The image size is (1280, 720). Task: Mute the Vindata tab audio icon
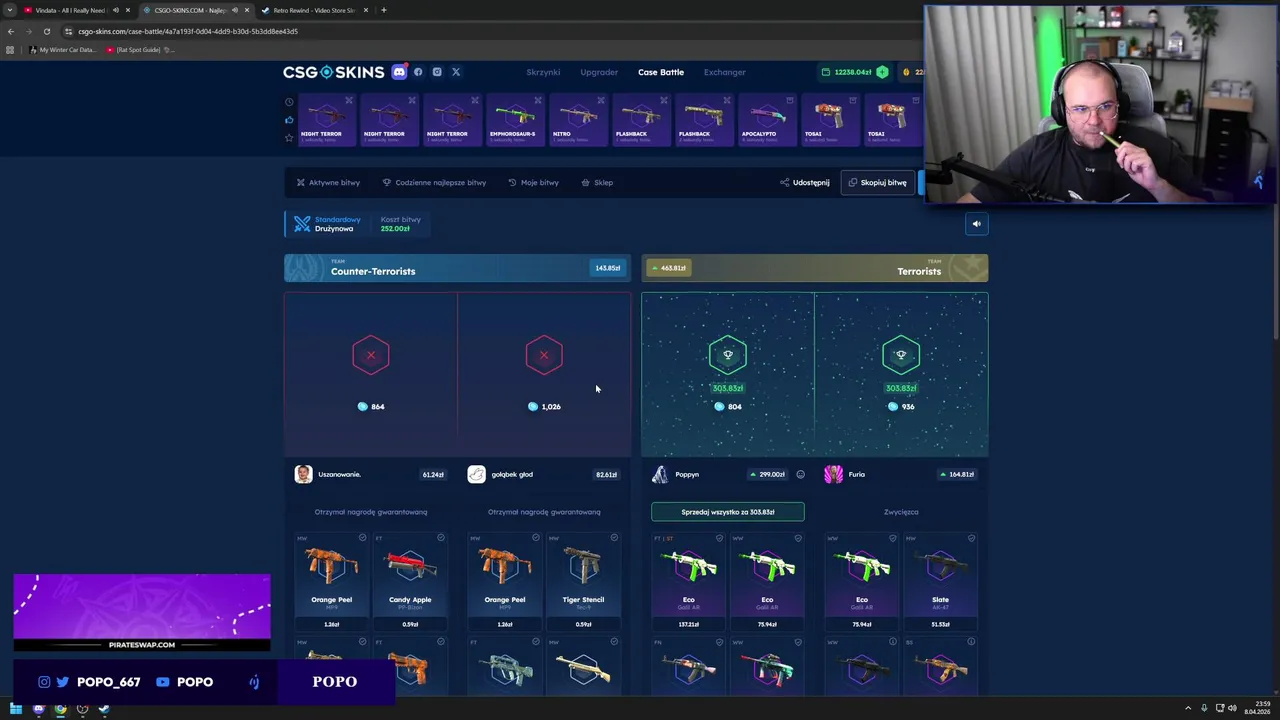click(x=115, y=10)
